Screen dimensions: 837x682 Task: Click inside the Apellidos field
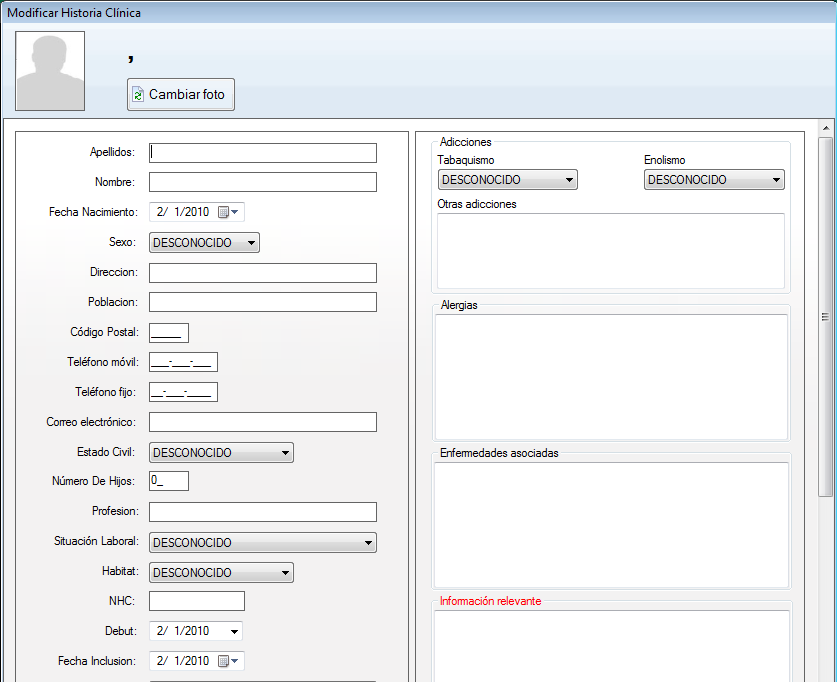point(262,152)
